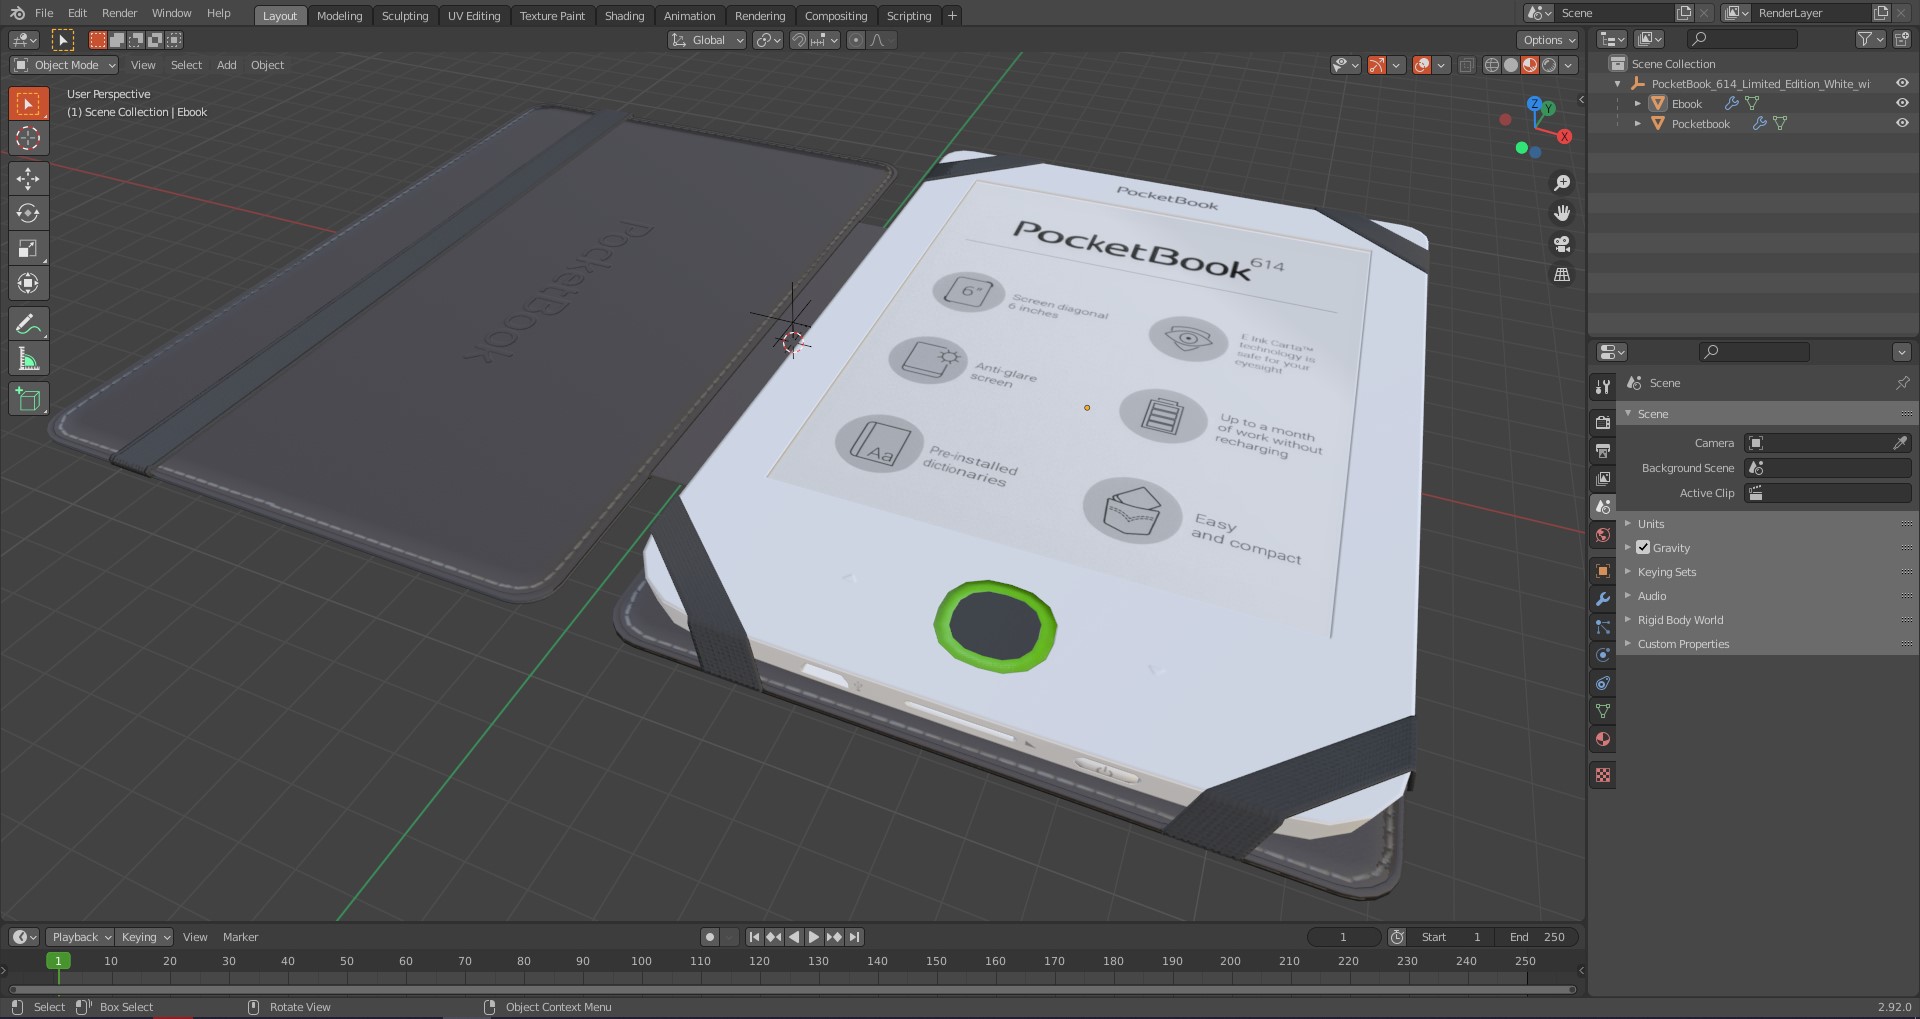Open the Particles properties tab
1920x1019 pixels.
(1603, 627)
